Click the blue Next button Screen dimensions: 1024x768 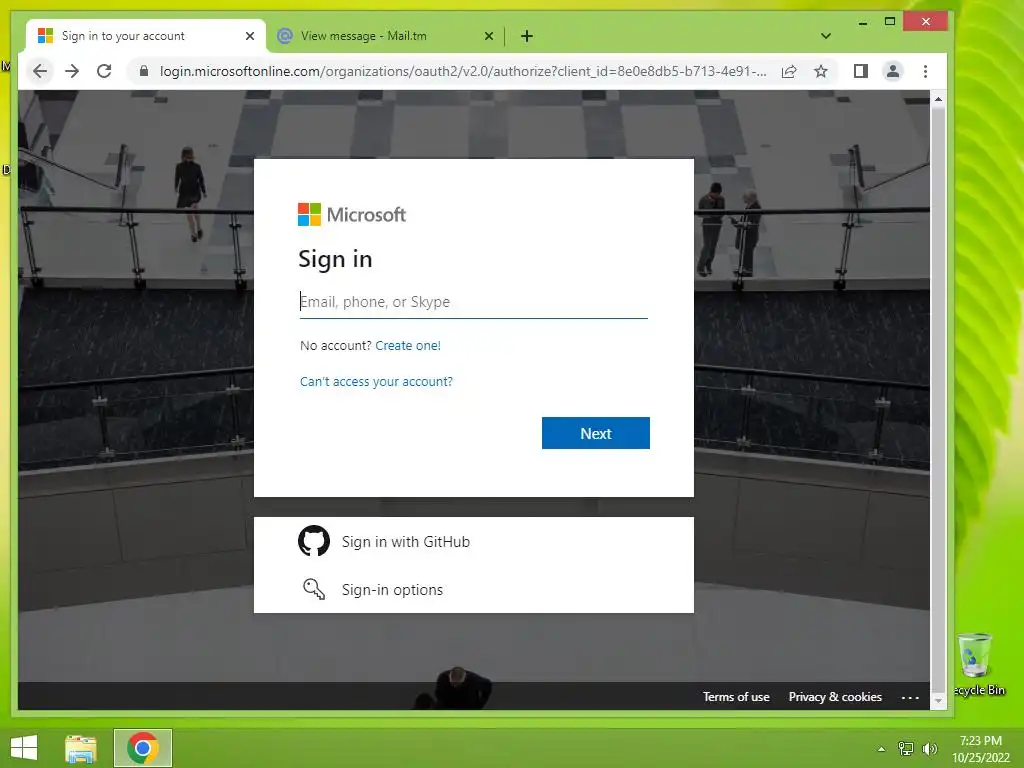(x=596, y=433)
